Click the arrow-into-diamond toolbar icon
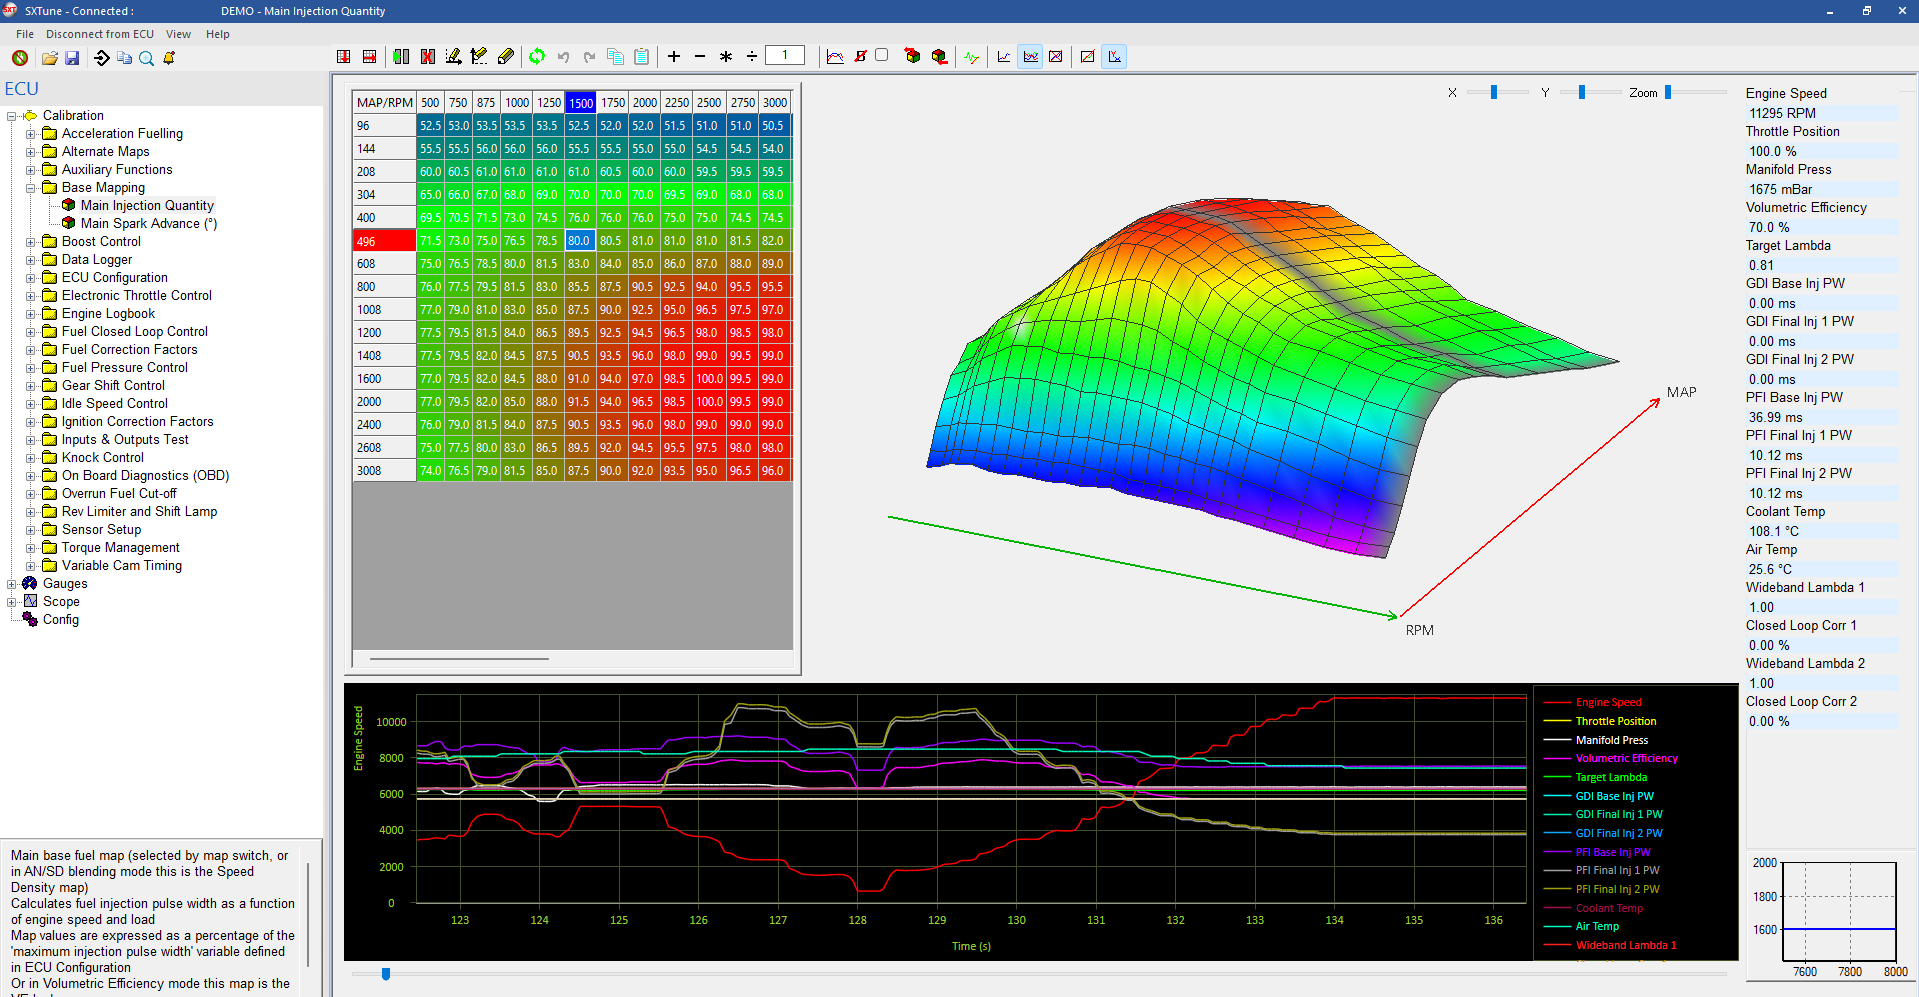 [101, 58]
